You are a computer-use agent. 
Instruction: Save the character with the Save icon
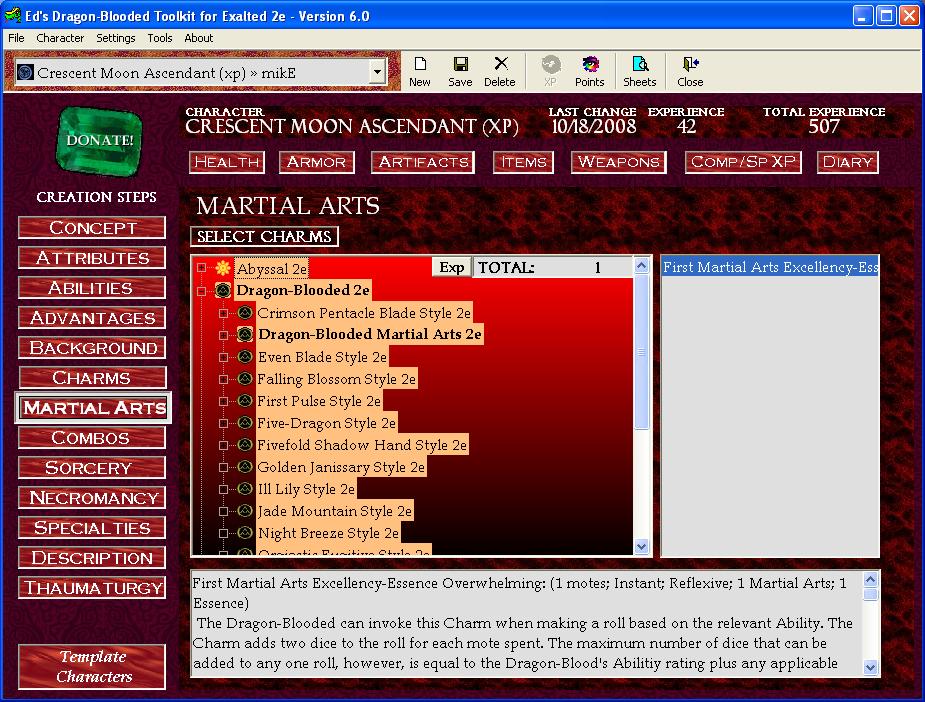tap(460, 64)
